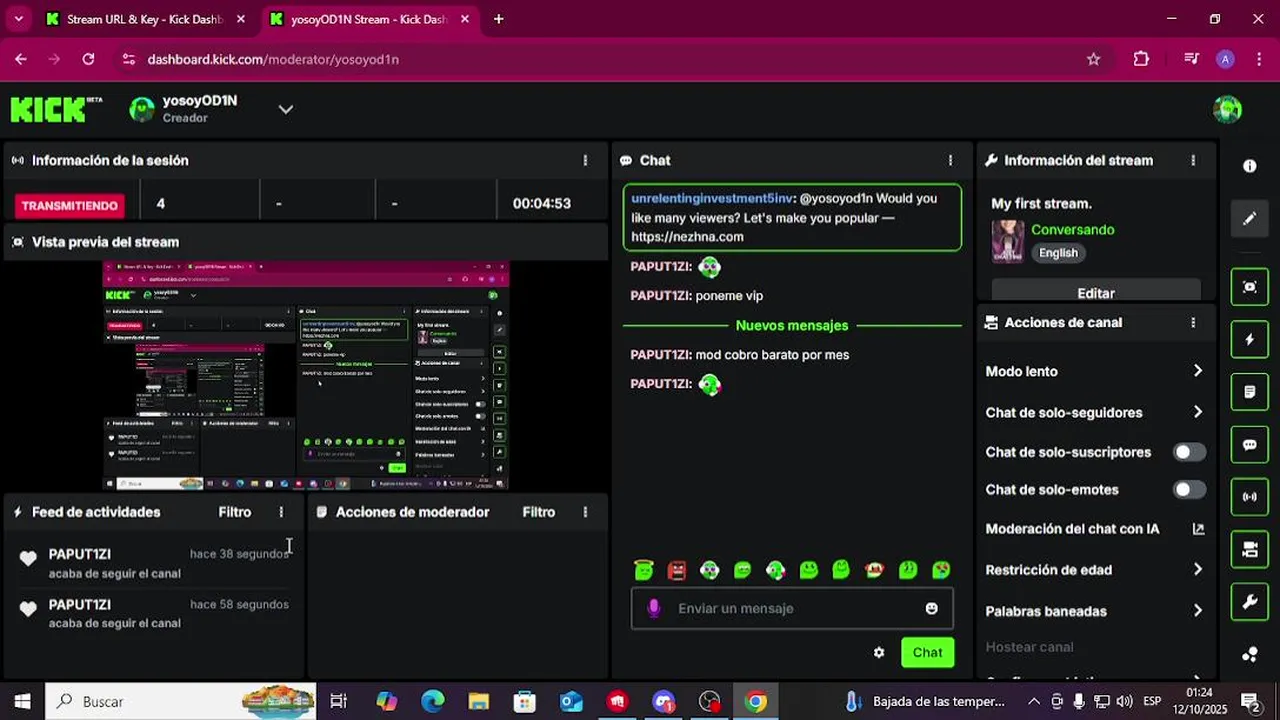The height and width of the screenshot is (720, 1280).
Task: Open three-dot menu of Chat panel
Action: click(x=950, y=160)
